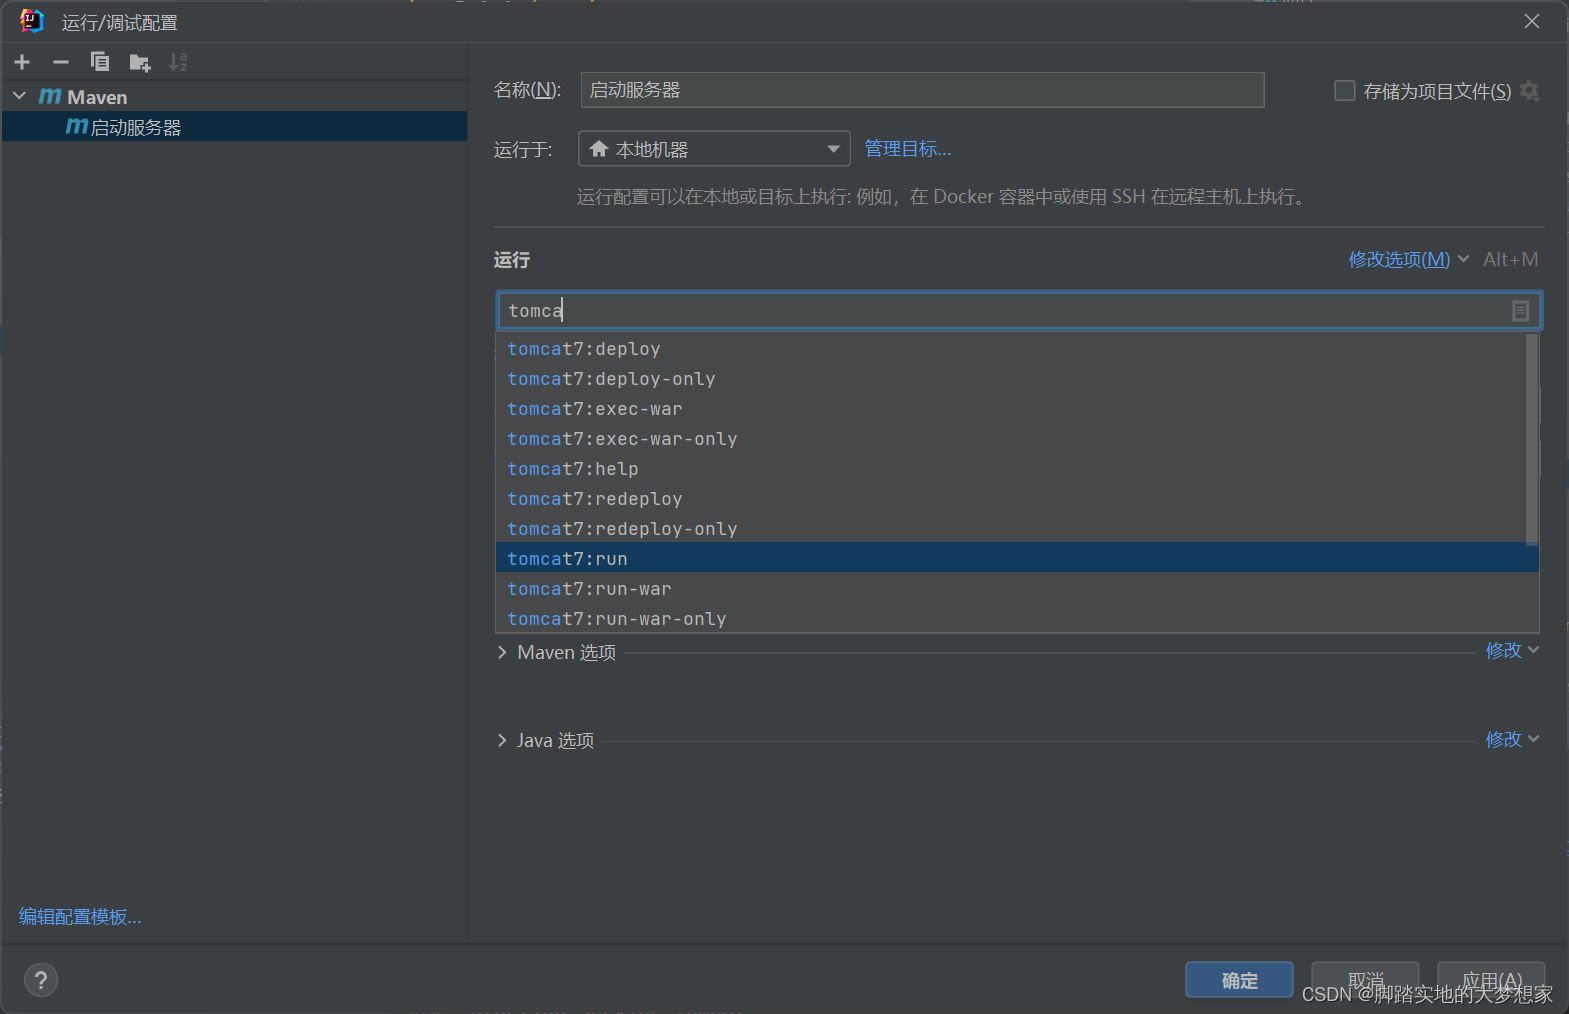Select the 启动服务器 configuration in the tree
Screen dimensions: 1569x1014
[234, 127]
